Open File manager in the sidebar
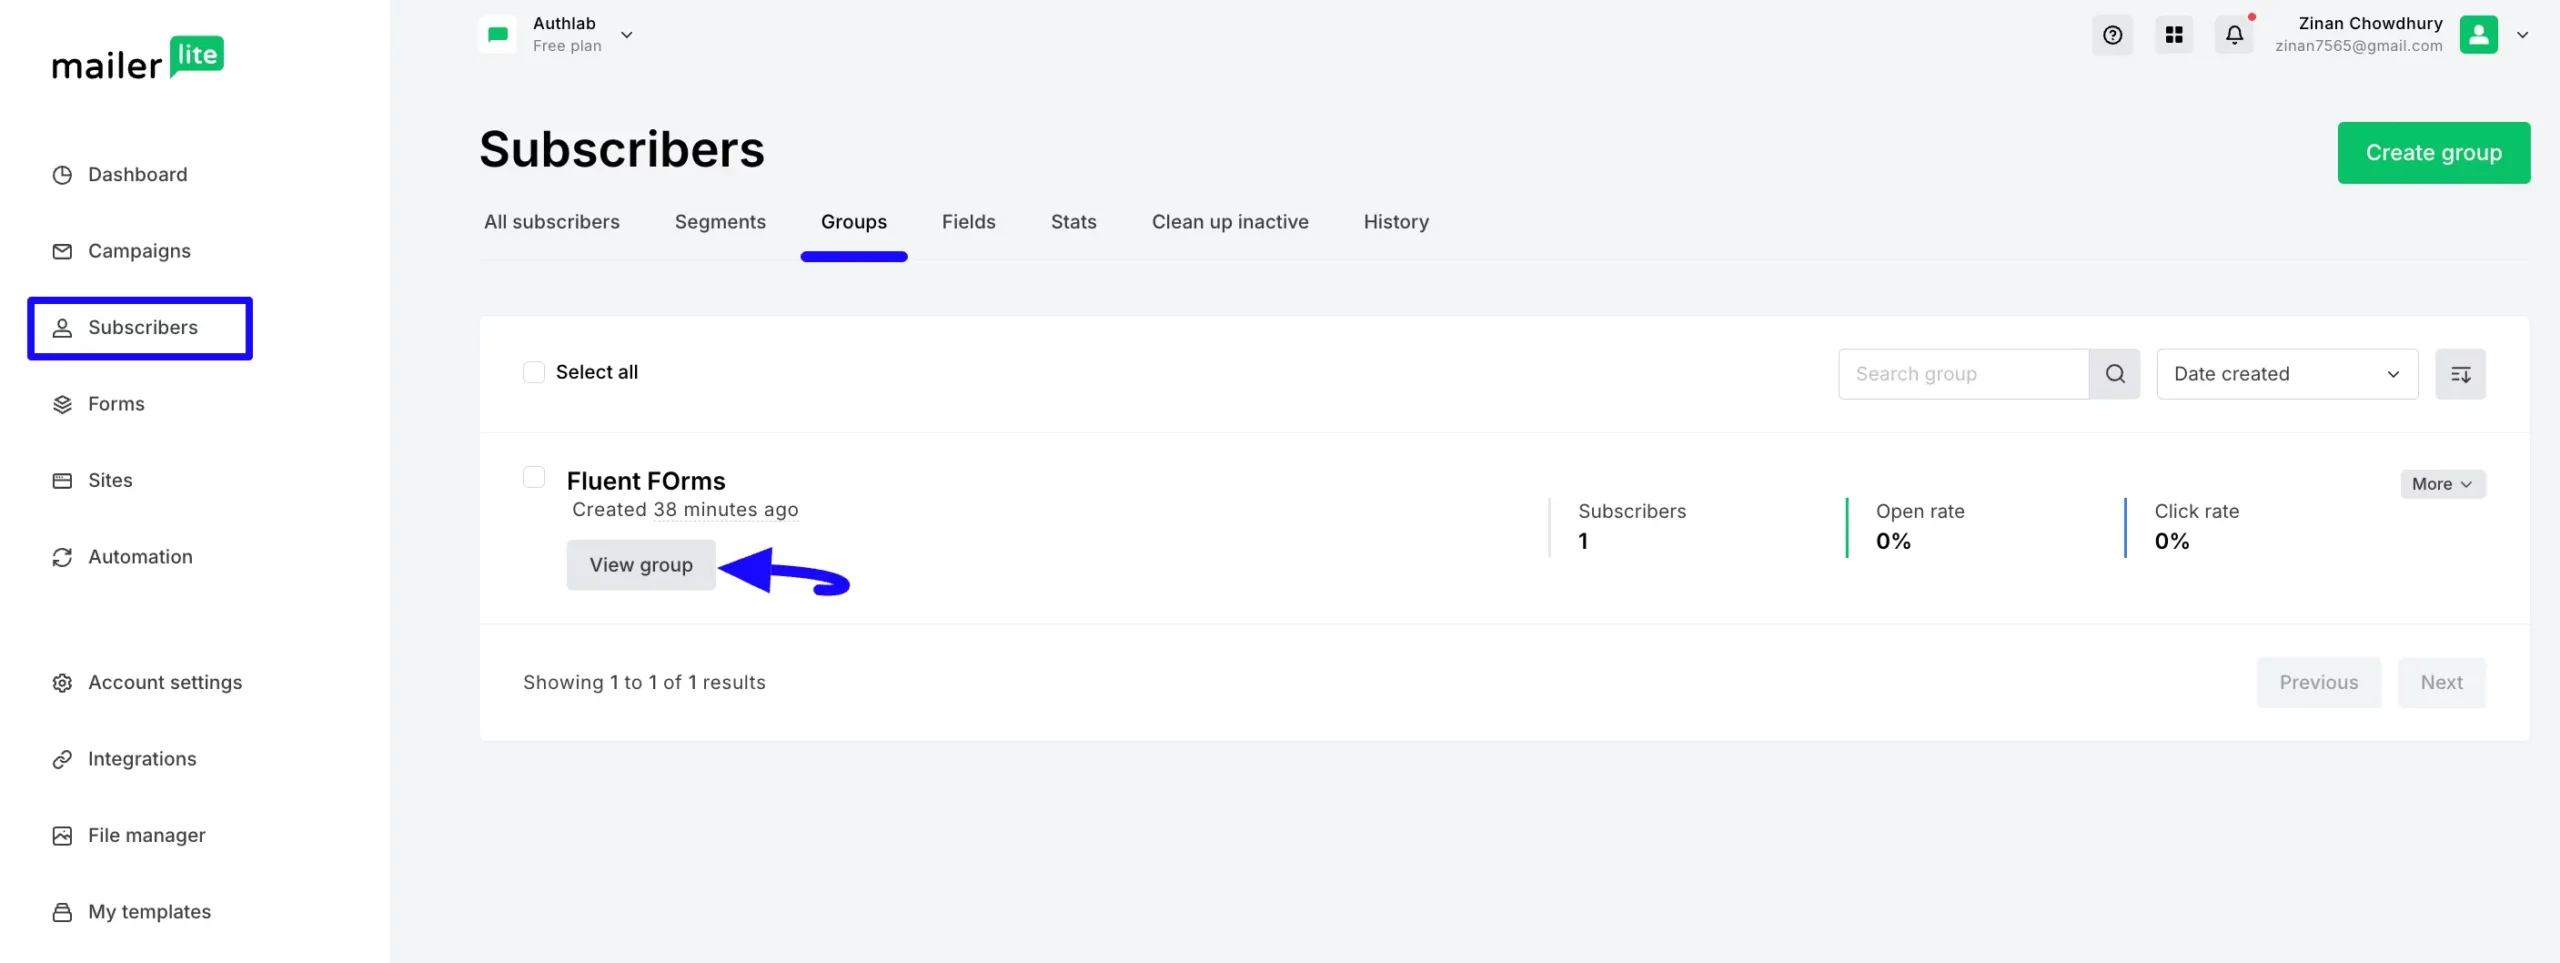The image size is (2560, 963). [x=147, y=836]
